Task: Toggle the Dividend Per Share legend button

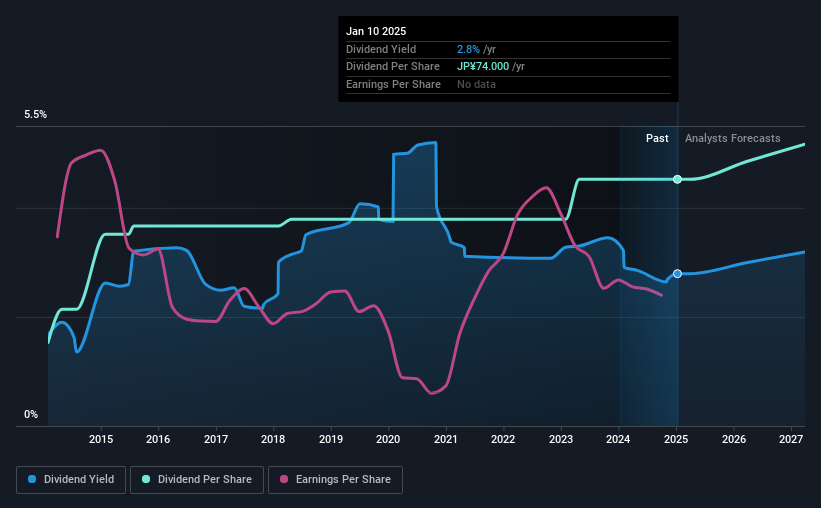Action: 197,480
